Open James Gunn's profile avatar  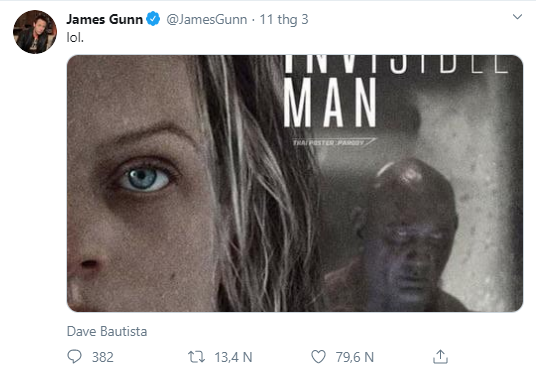(35, 32)
